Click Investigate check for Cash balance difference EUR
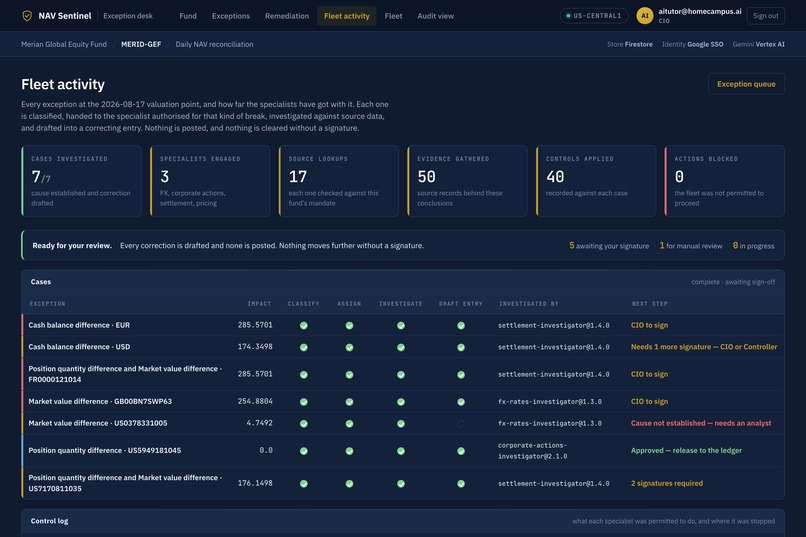 coord(401,325)
